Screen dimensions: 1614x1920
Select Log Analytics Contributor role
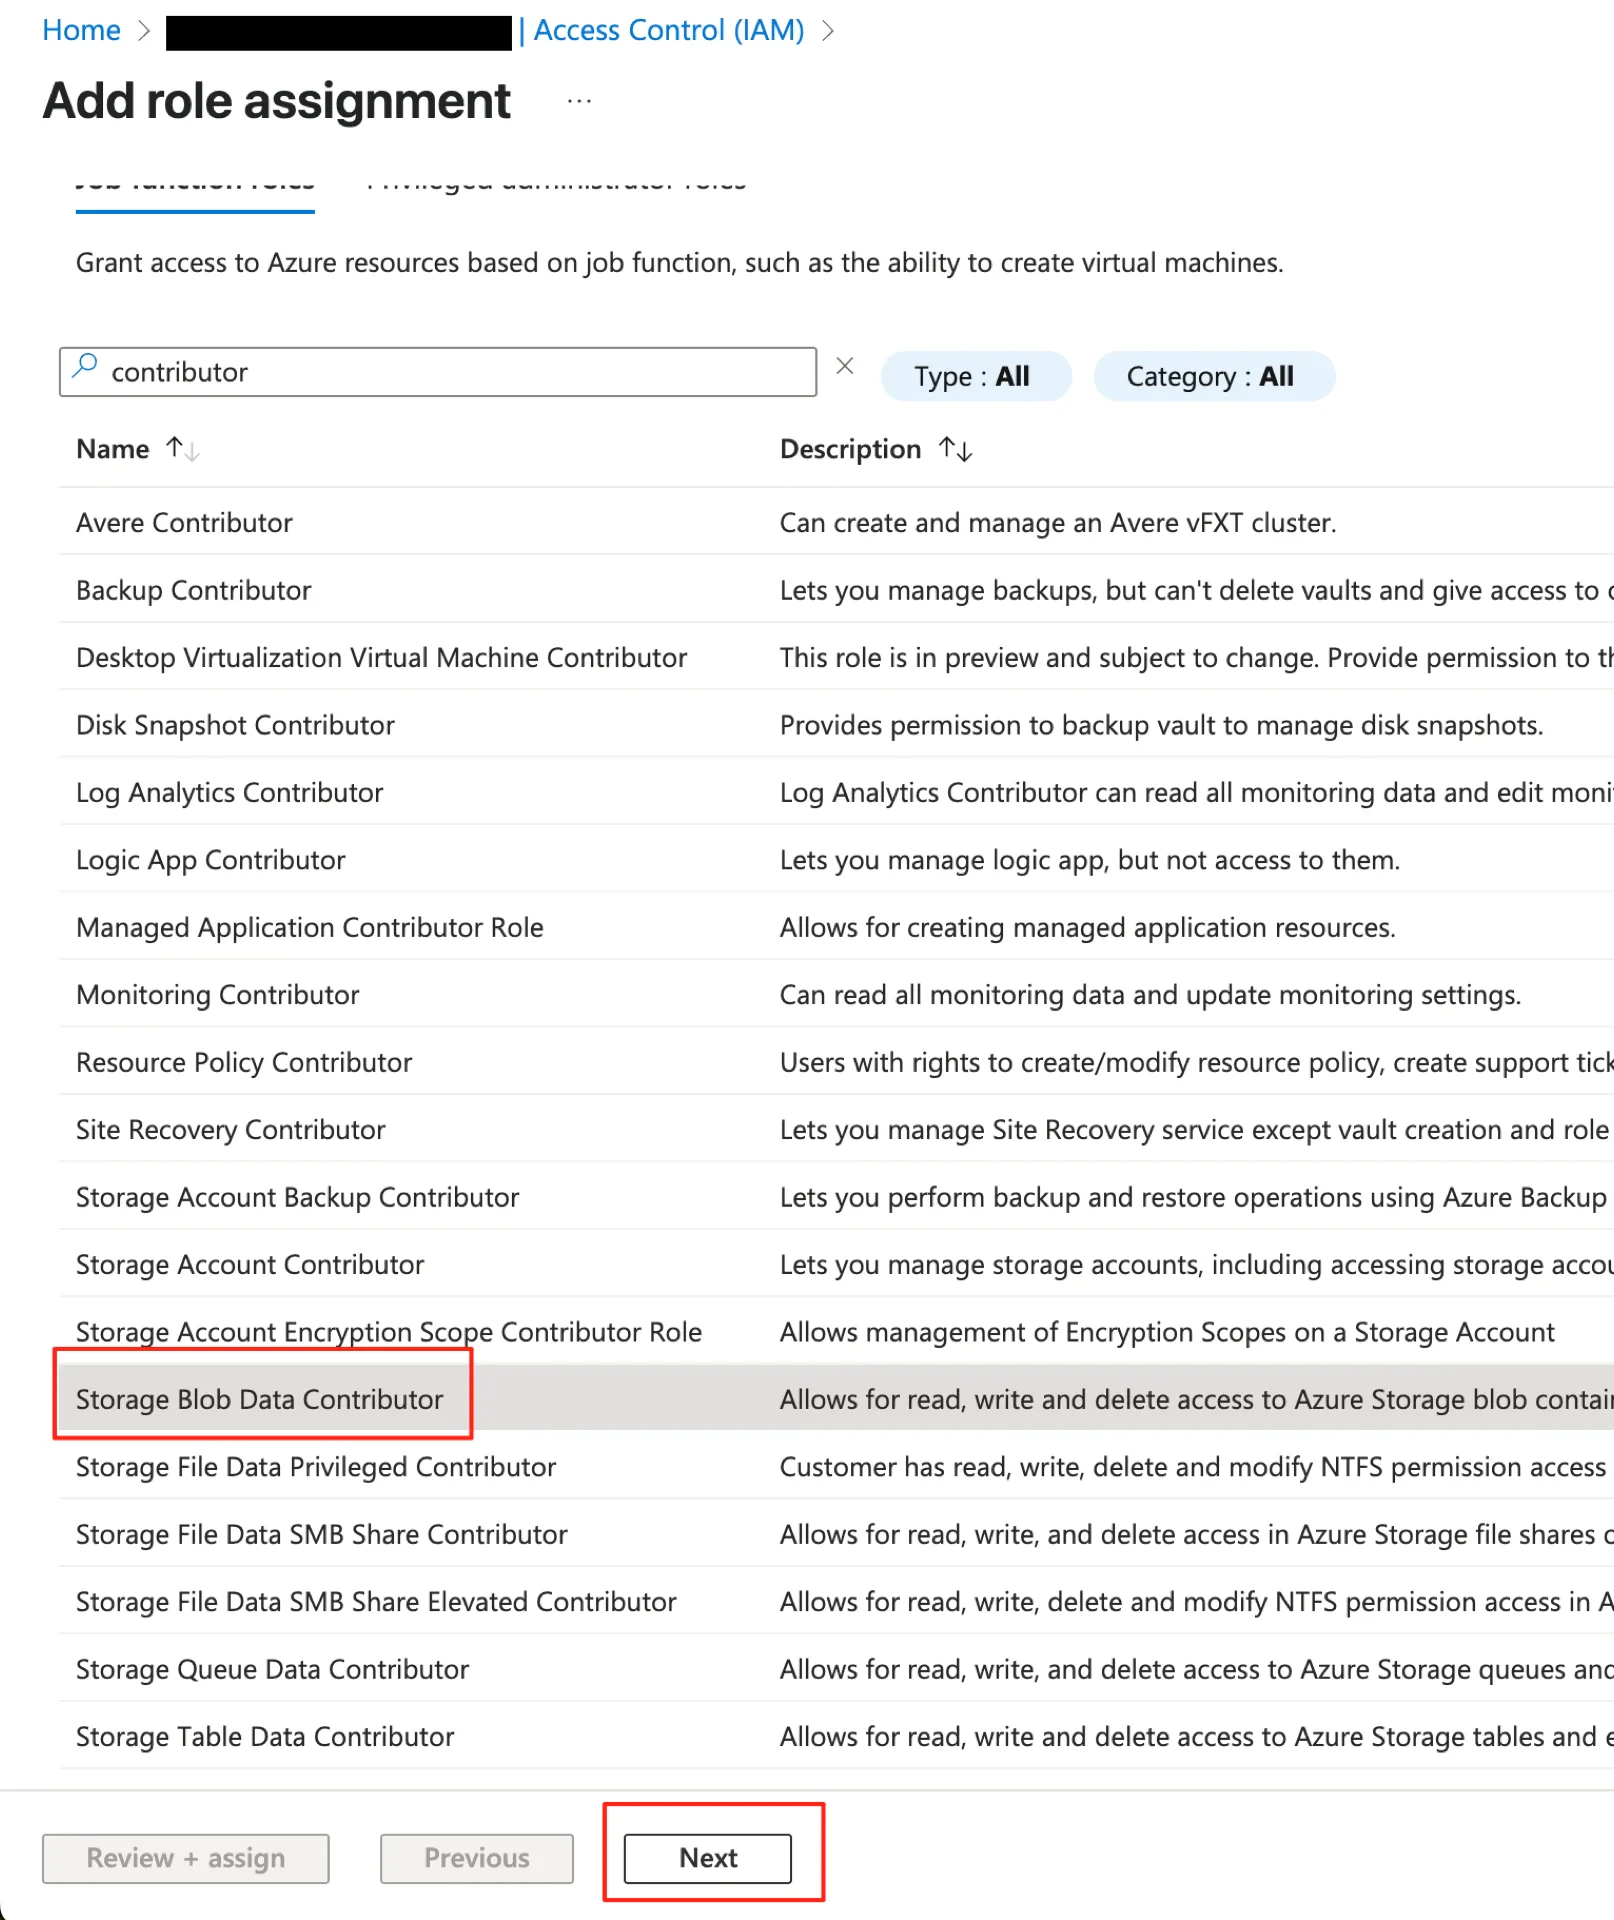coord(229,792)
